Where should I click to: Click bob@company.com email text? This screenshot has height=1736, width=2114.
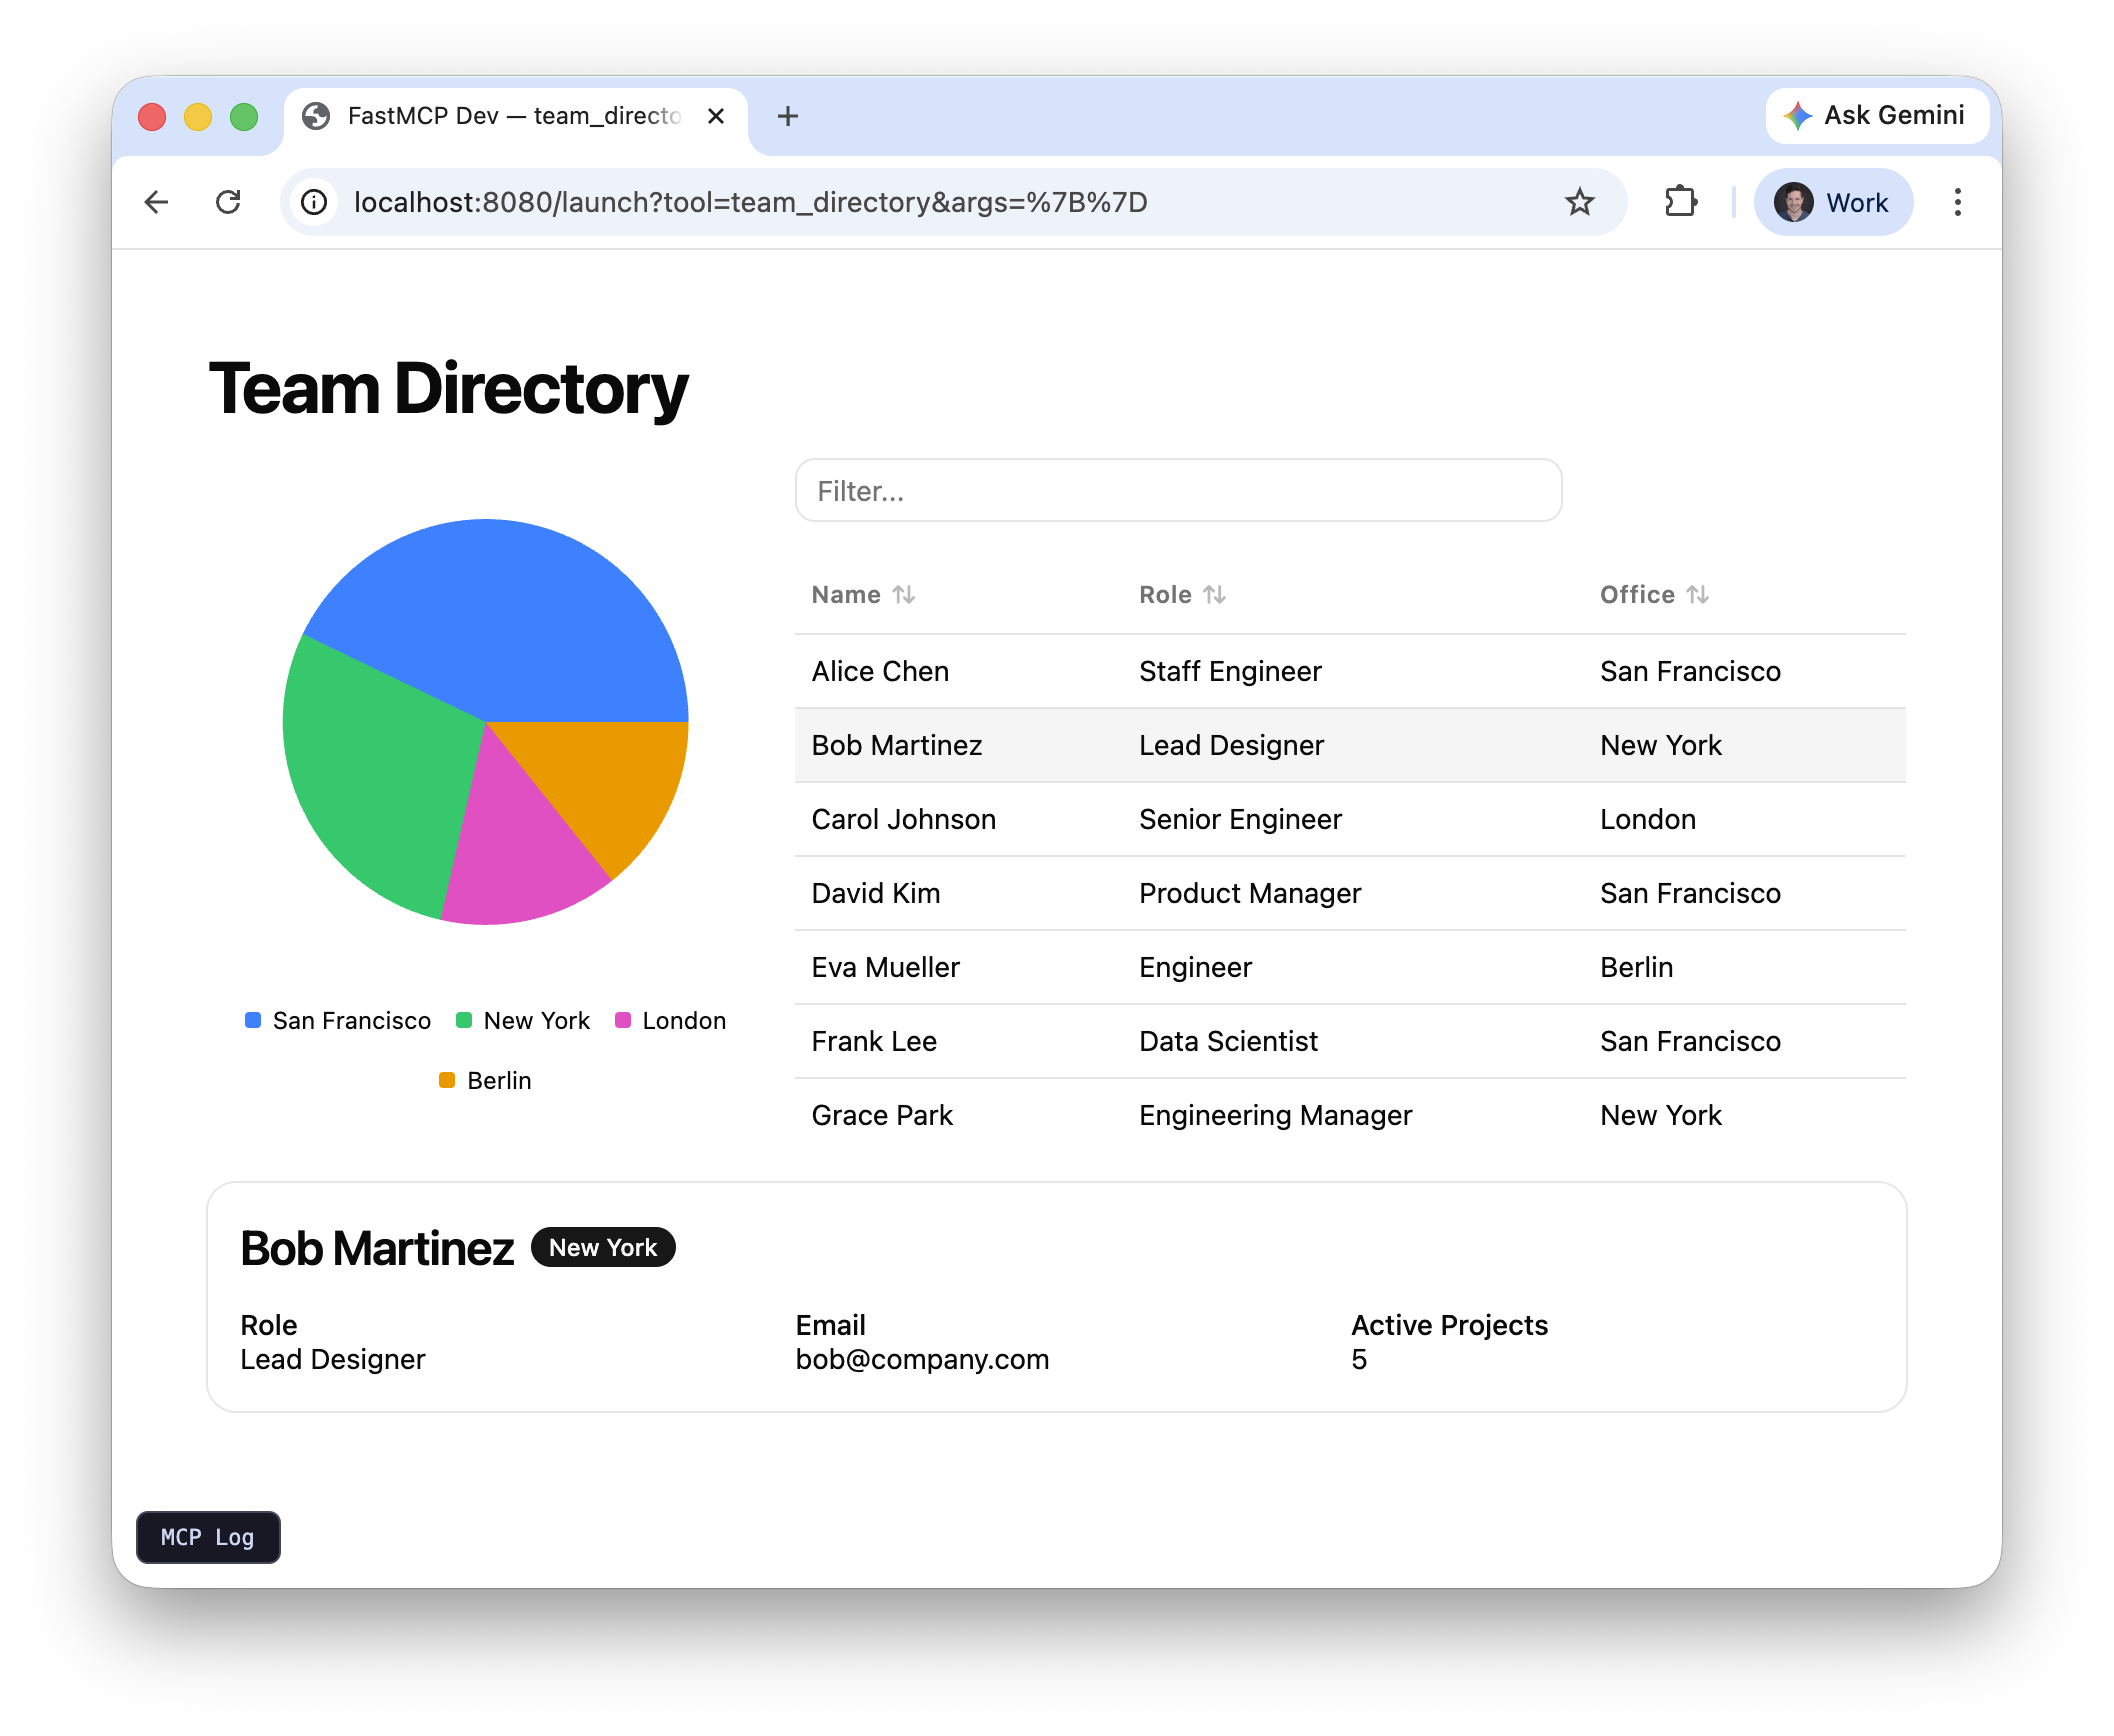922,1359
